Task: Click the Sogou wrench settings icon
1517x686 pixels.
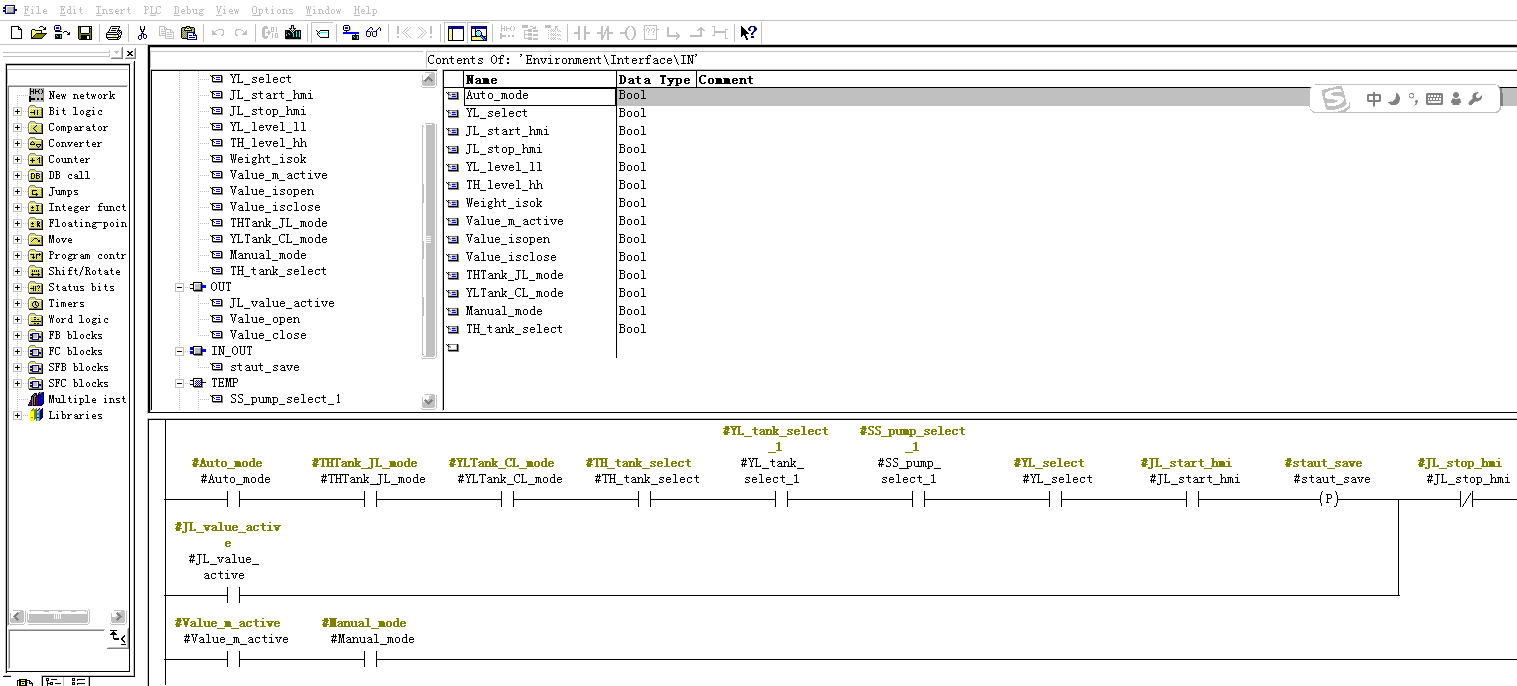Action: click(1475, 98)
